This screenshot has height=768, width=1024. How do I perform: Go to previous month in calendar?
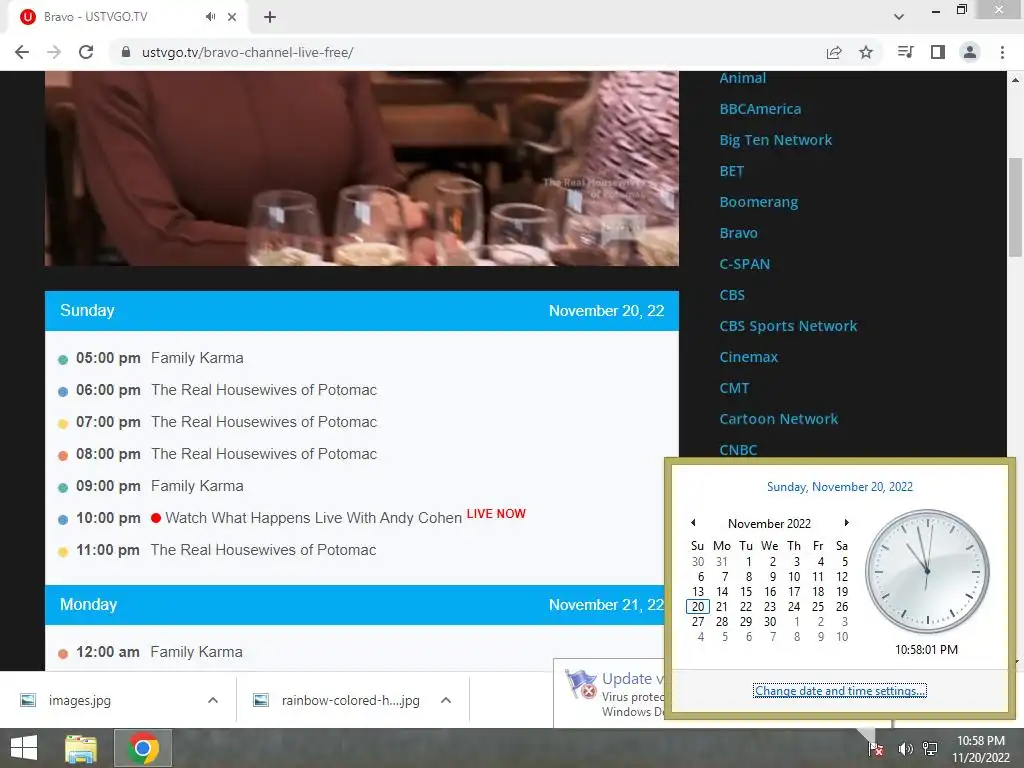693,522
